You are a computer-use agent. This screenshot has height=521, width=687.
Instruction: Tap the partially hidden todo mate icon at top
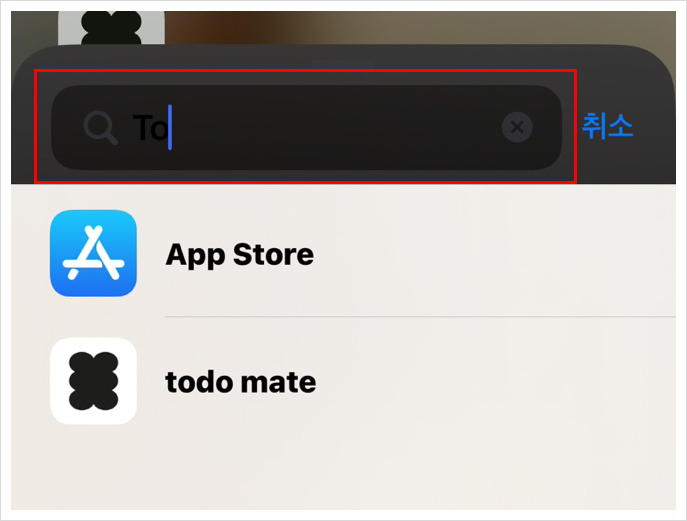[x=112, y=28]
